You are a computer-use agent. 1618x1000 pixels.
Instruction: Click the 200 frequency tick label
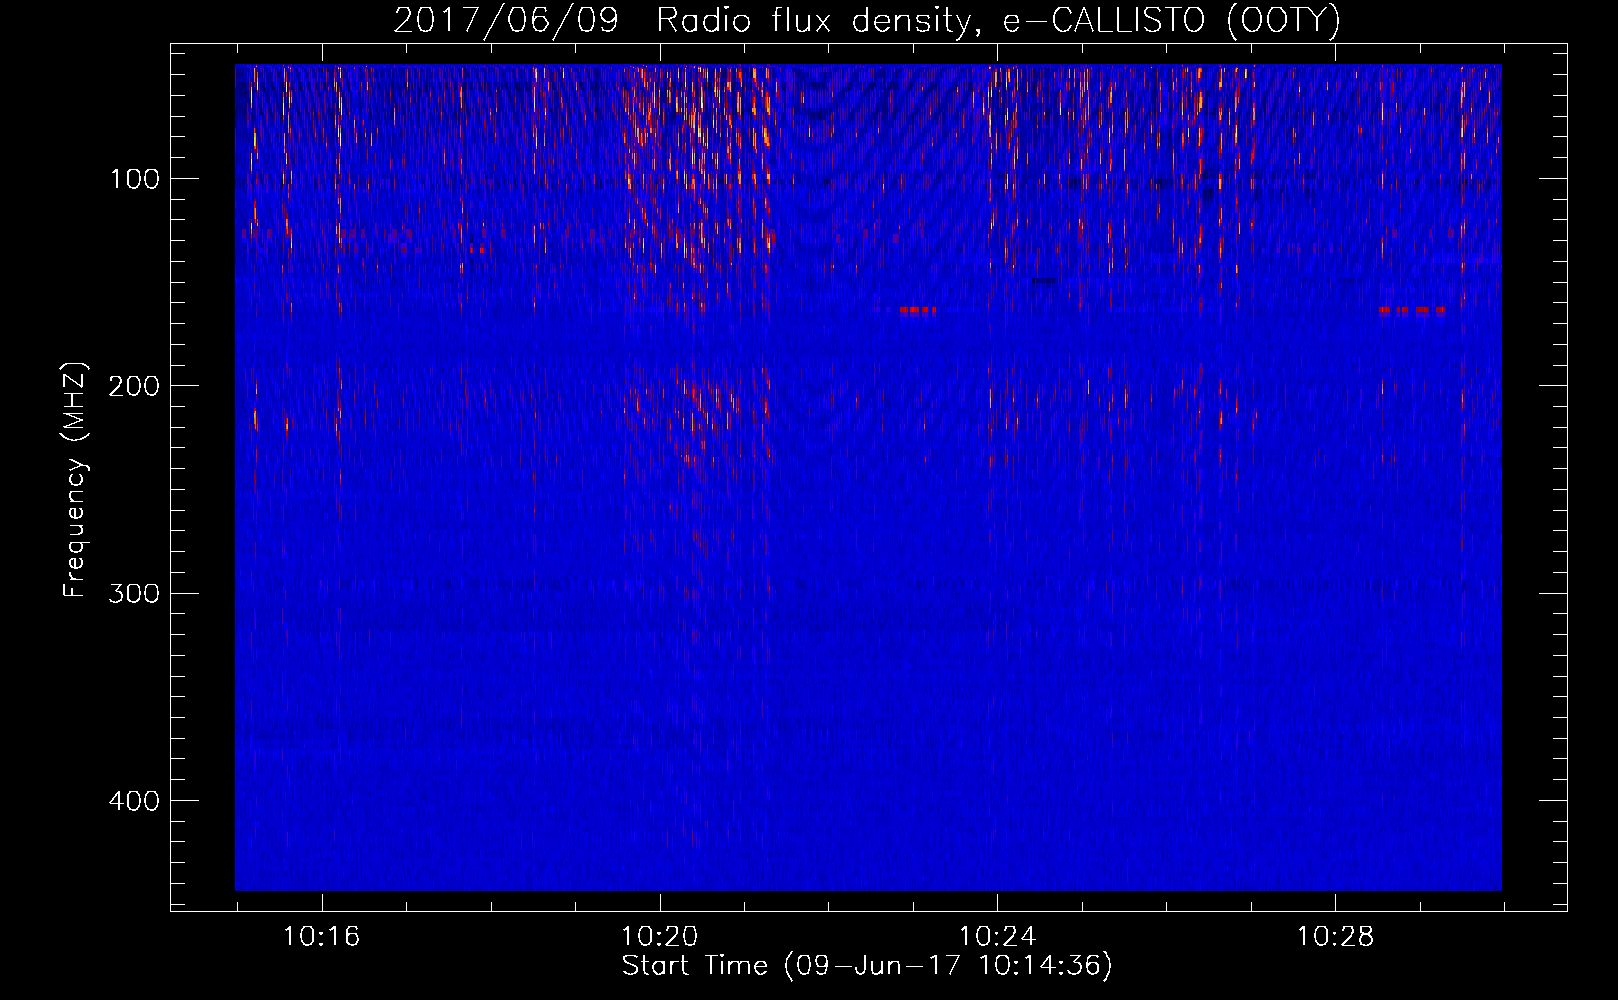[x=134, y=386]
